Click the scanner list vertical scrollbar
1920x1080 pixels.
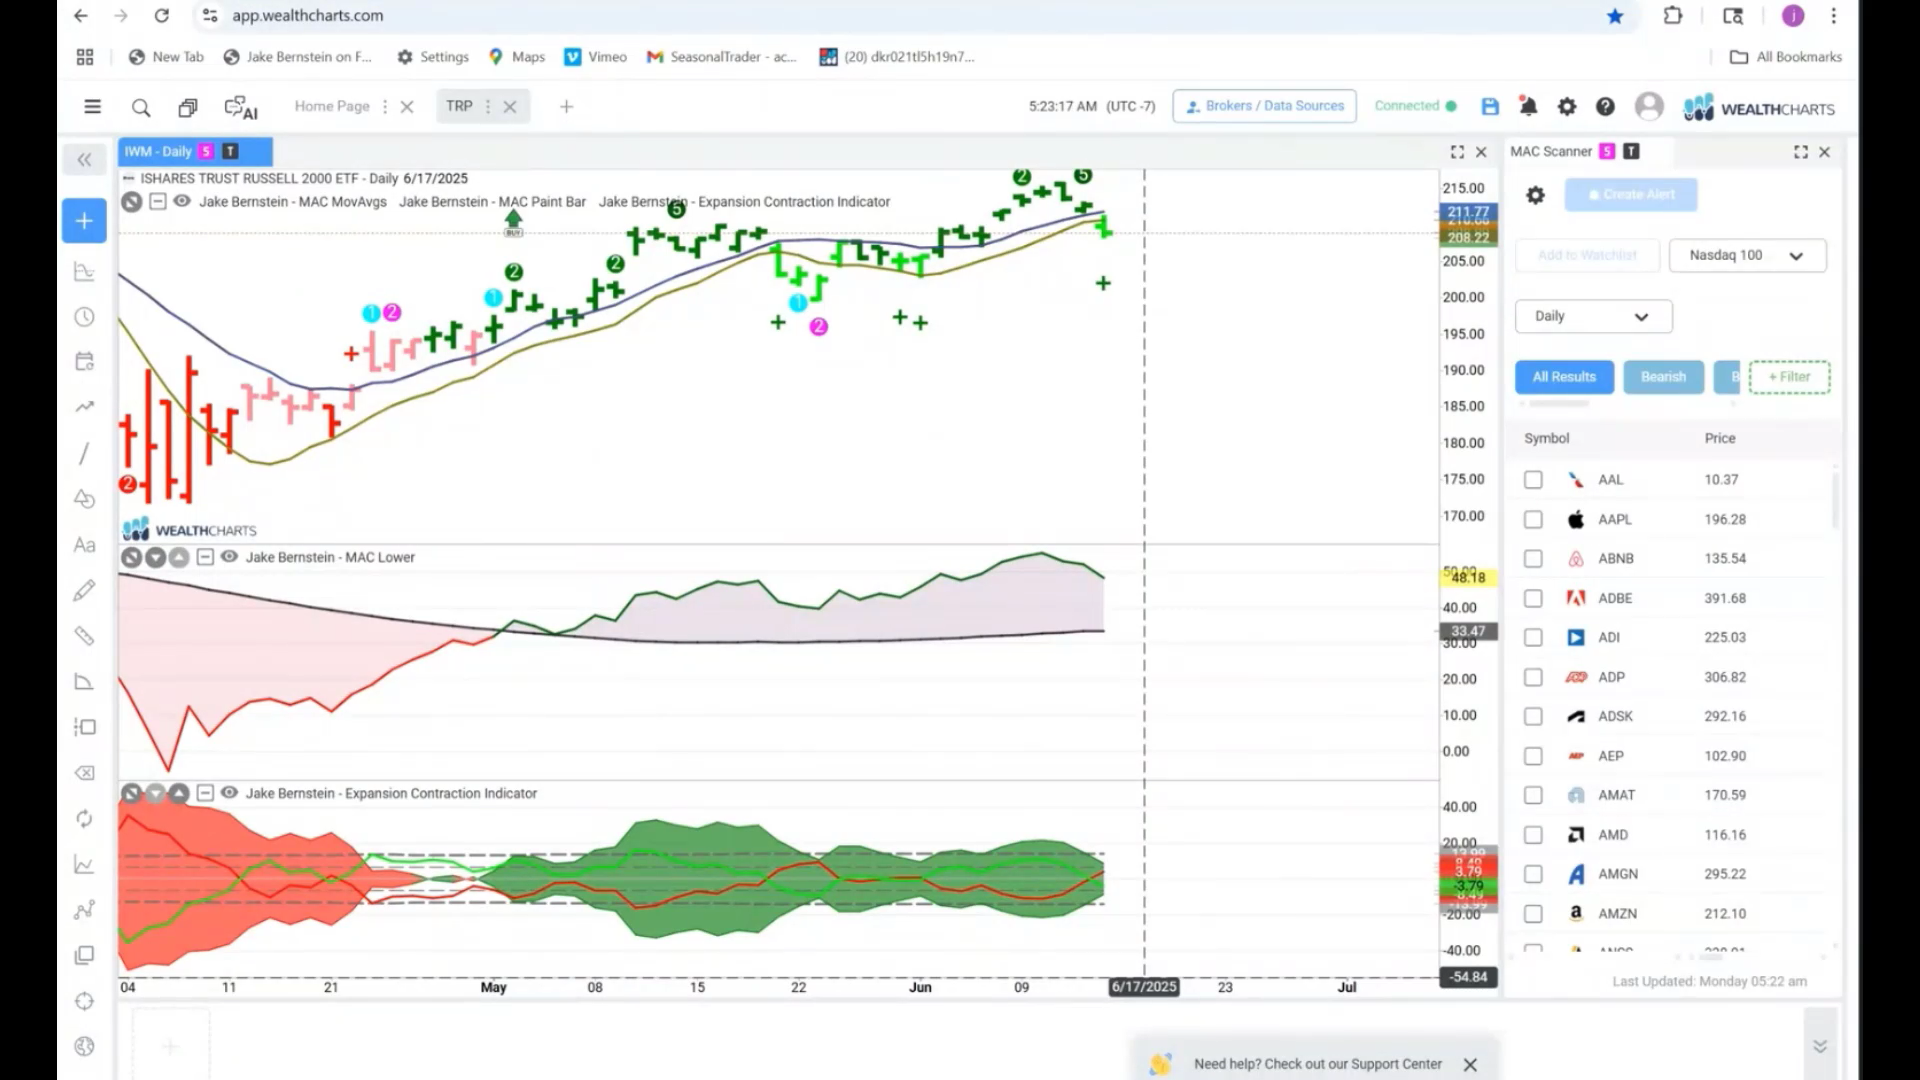click(x=1835, y=500)
